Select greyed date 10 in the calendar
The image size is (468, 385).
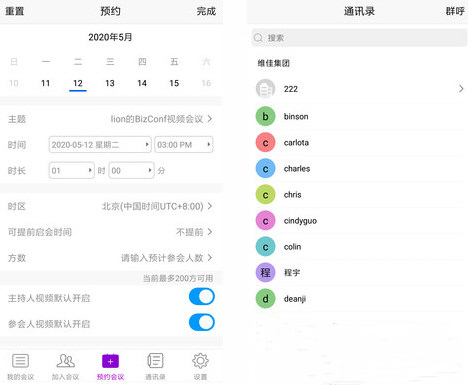pyautogui.click(x=14, y=83)
